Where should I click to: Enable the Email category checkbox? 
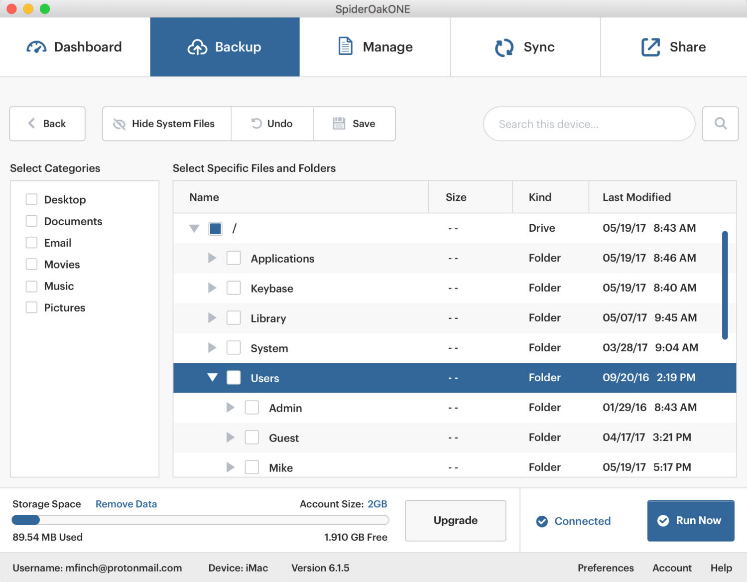click(31, 242)
